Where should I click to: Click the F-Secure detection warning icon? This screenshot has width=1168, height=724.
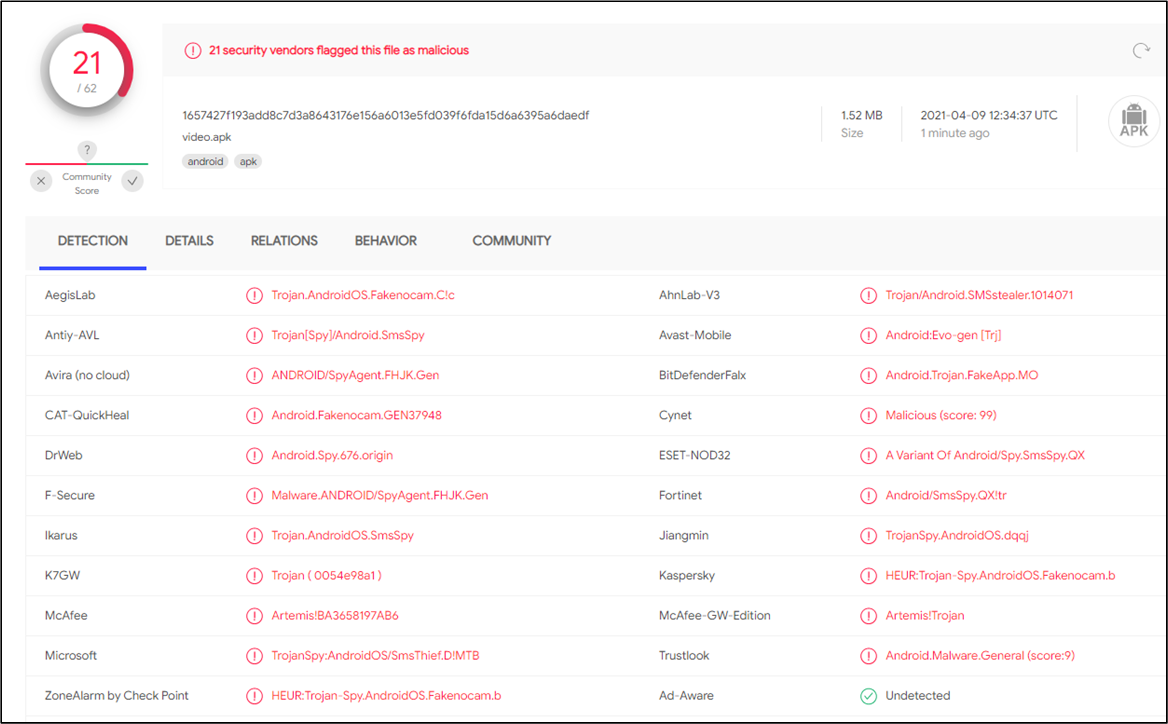[254, 496]
